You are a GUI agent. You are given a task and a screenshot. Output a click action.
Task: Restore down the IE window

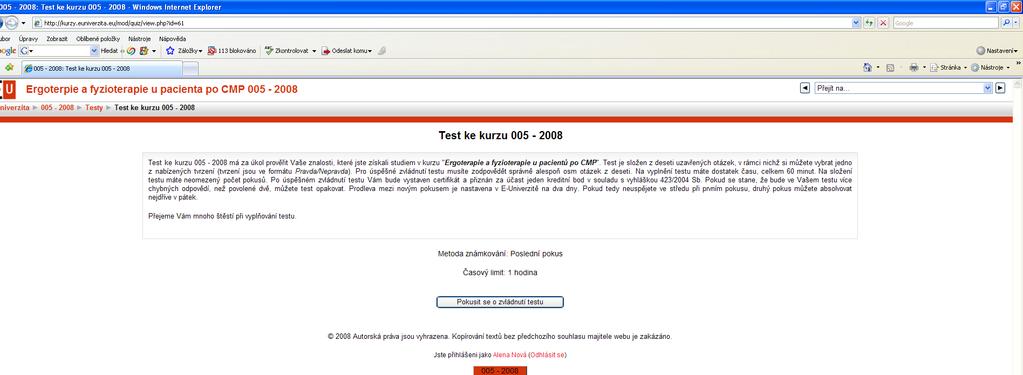(1003, 7)
